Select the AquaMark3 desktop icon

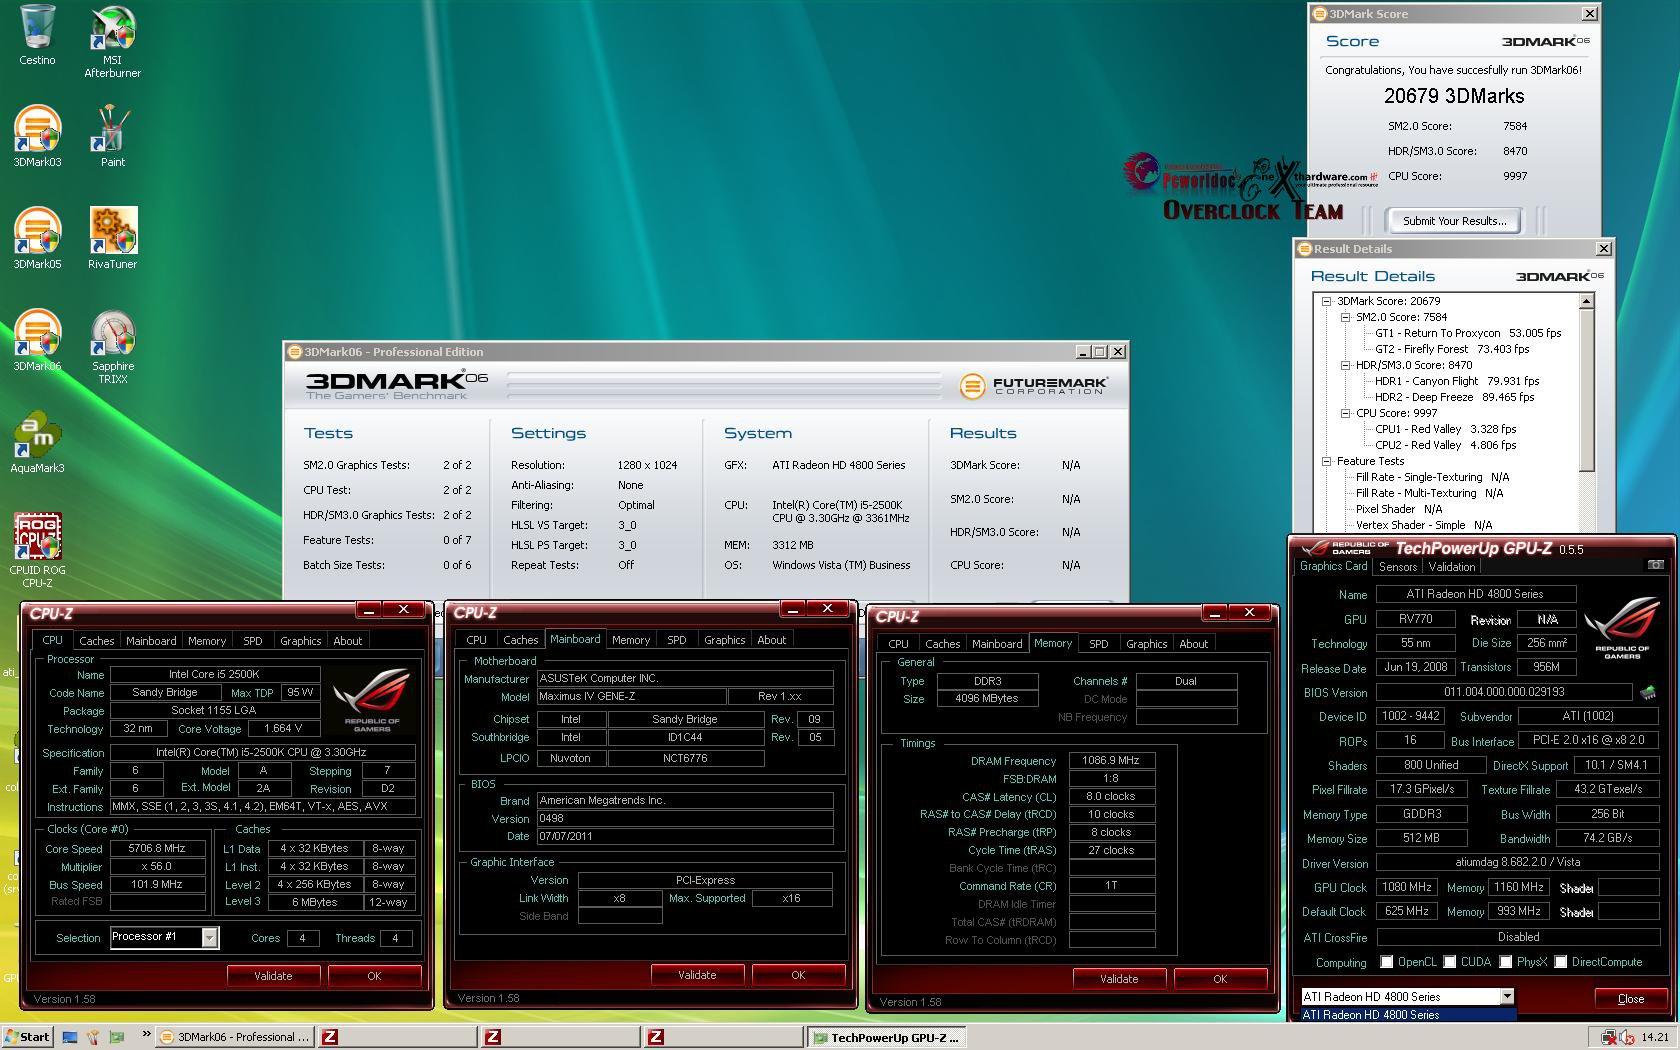(x=37, y=442)
